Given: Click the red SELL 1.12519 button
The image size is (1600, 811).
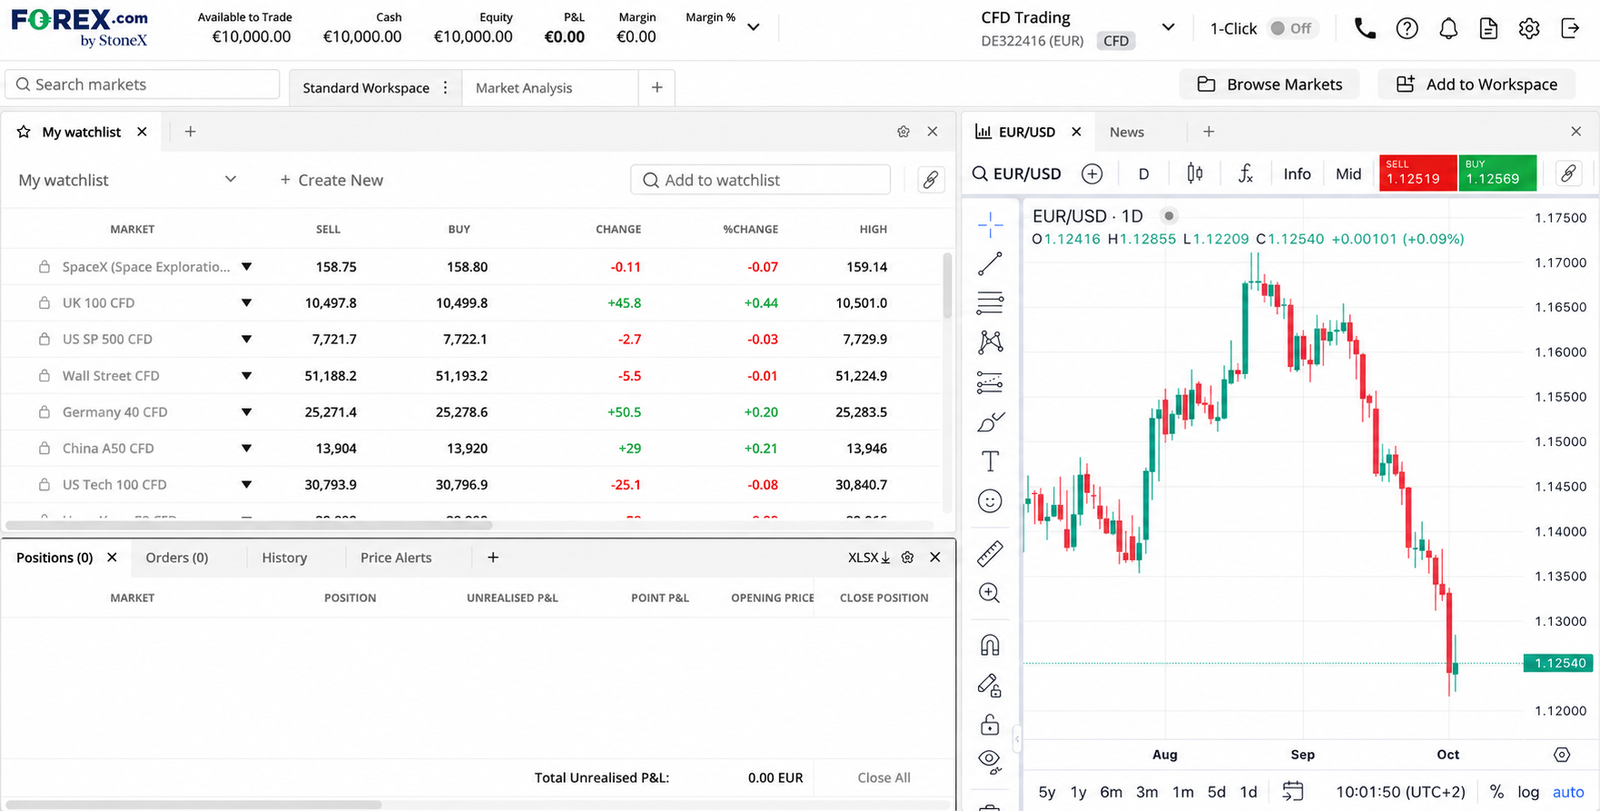Looking at the screenshot, I should [x=1417, y=173].
